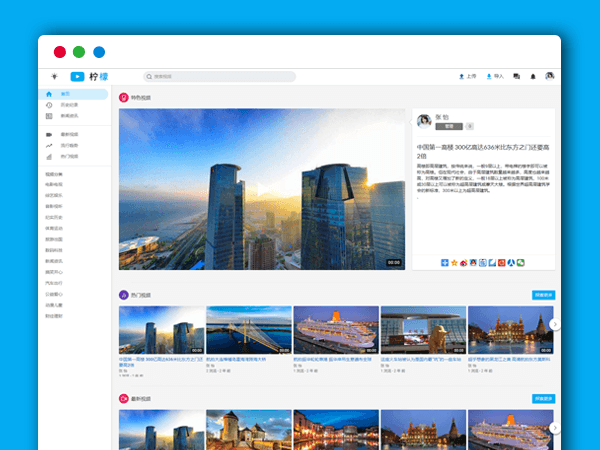Open the 上传 upload button
This screenshot has width=600, height=450.
pos(466,76)
